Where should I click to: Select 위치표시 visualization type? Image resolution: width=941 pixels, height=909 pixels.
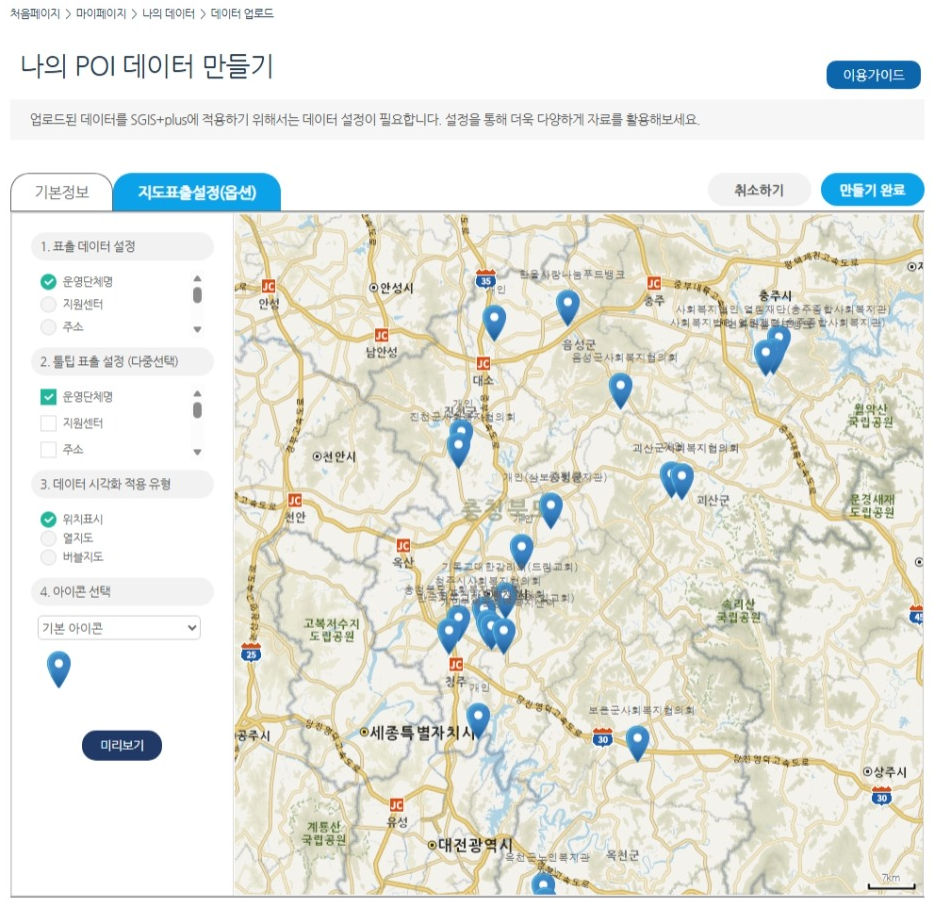(x=49, y=519)
